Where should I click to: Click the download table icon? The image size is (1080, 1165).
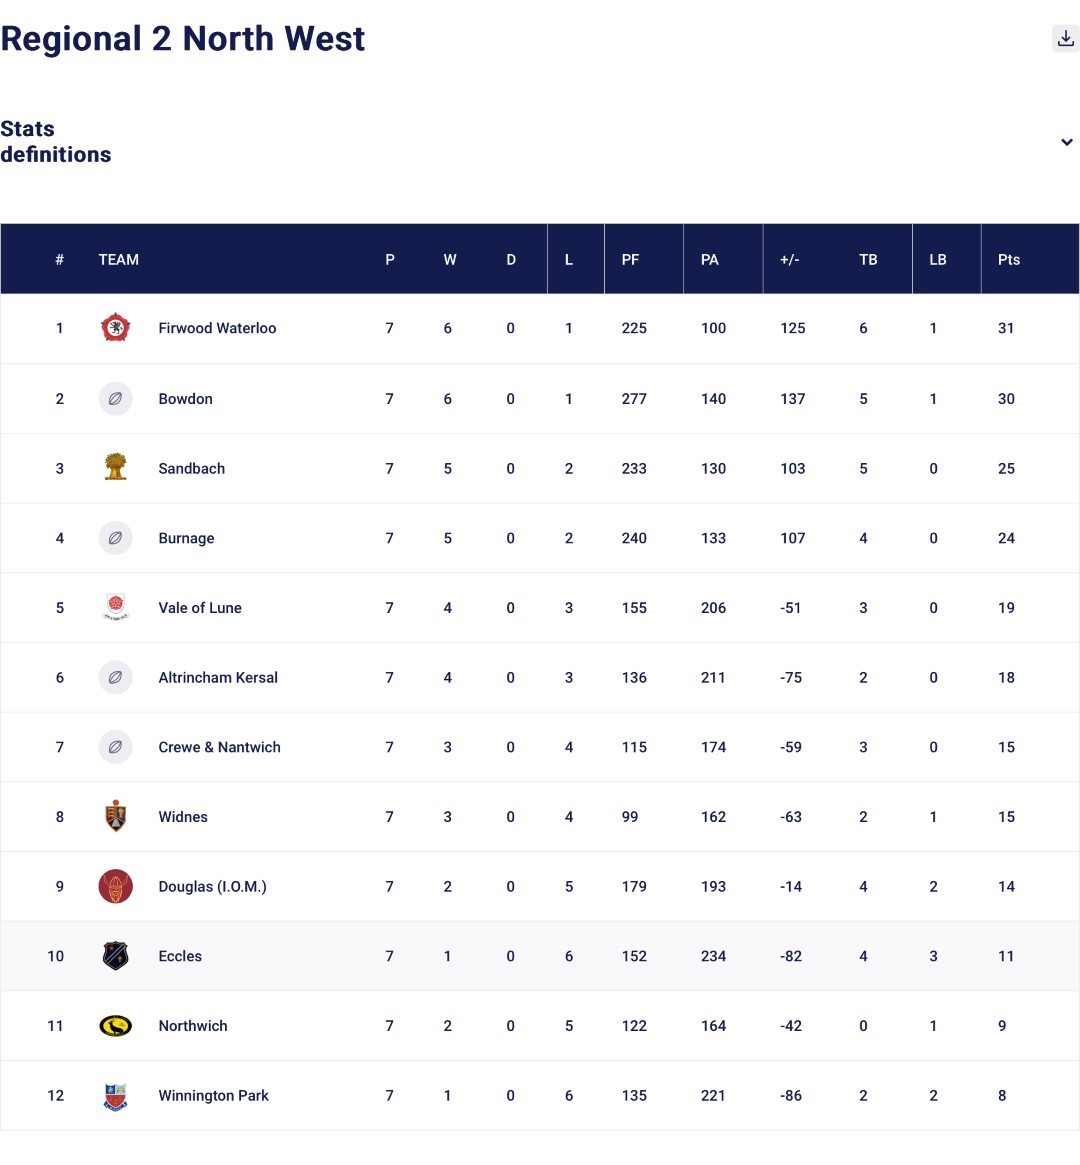click(1065, 39)
